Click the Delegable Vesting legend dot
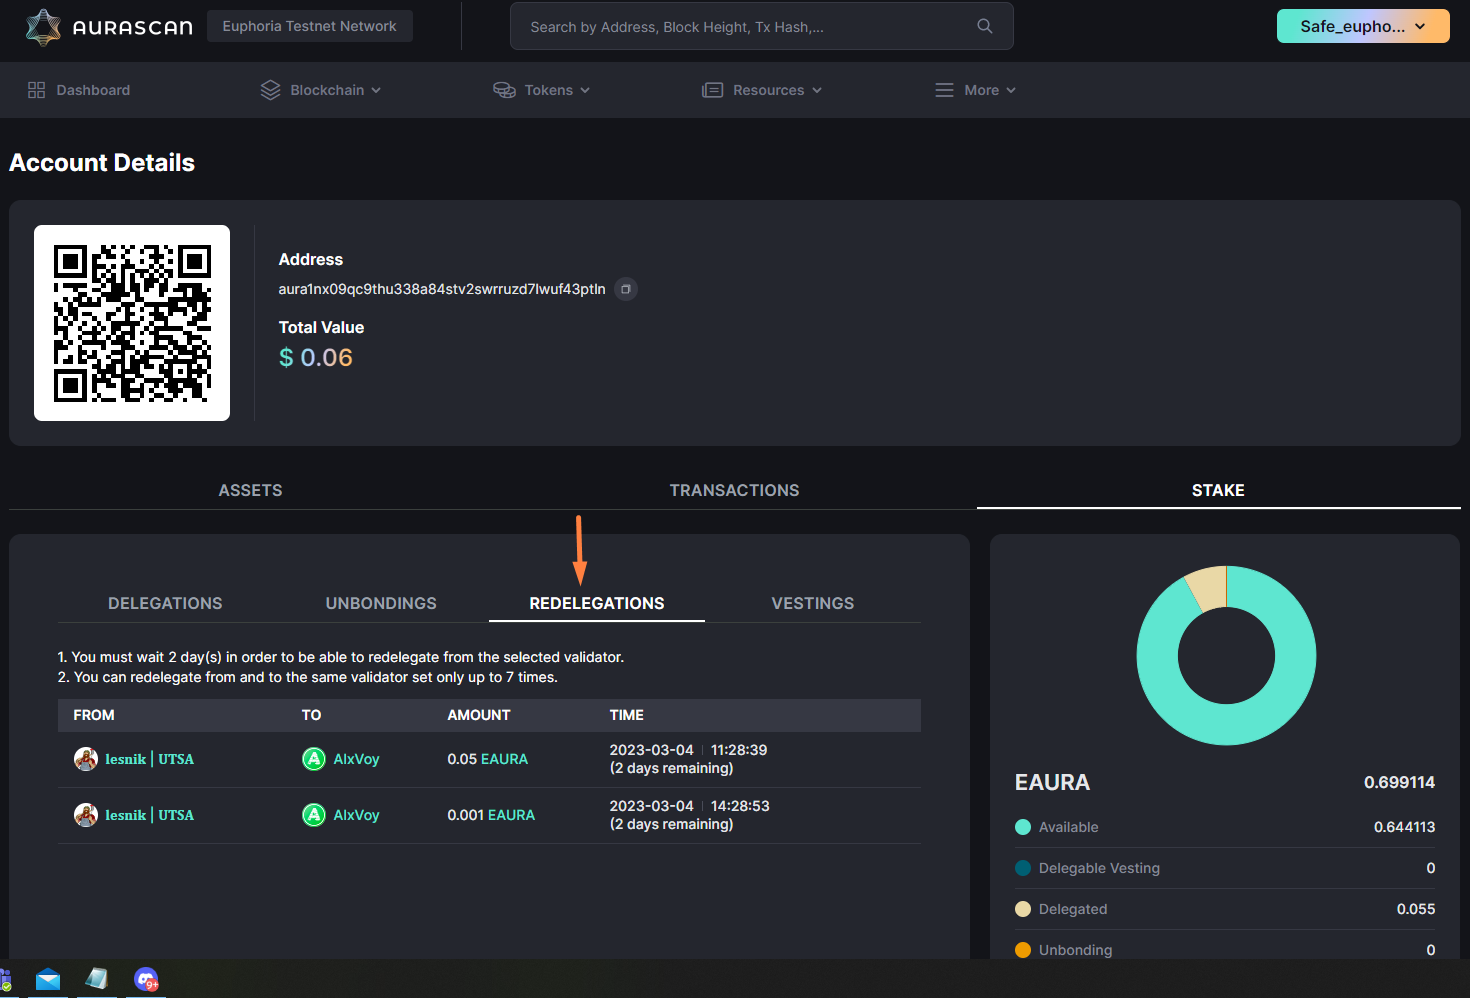Viewport: 1470px width, 998px height. click(x=1023, y=868)
